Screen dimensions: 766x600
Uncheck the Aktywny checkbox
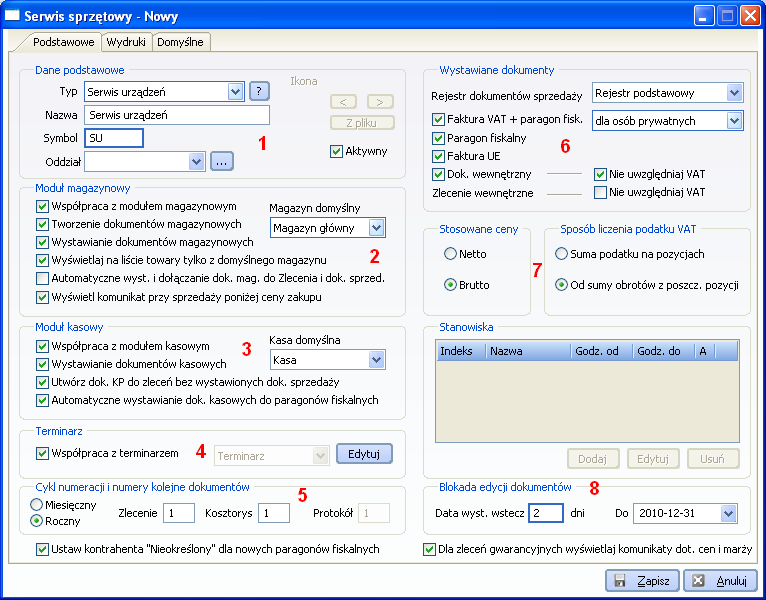coord(336,151)
